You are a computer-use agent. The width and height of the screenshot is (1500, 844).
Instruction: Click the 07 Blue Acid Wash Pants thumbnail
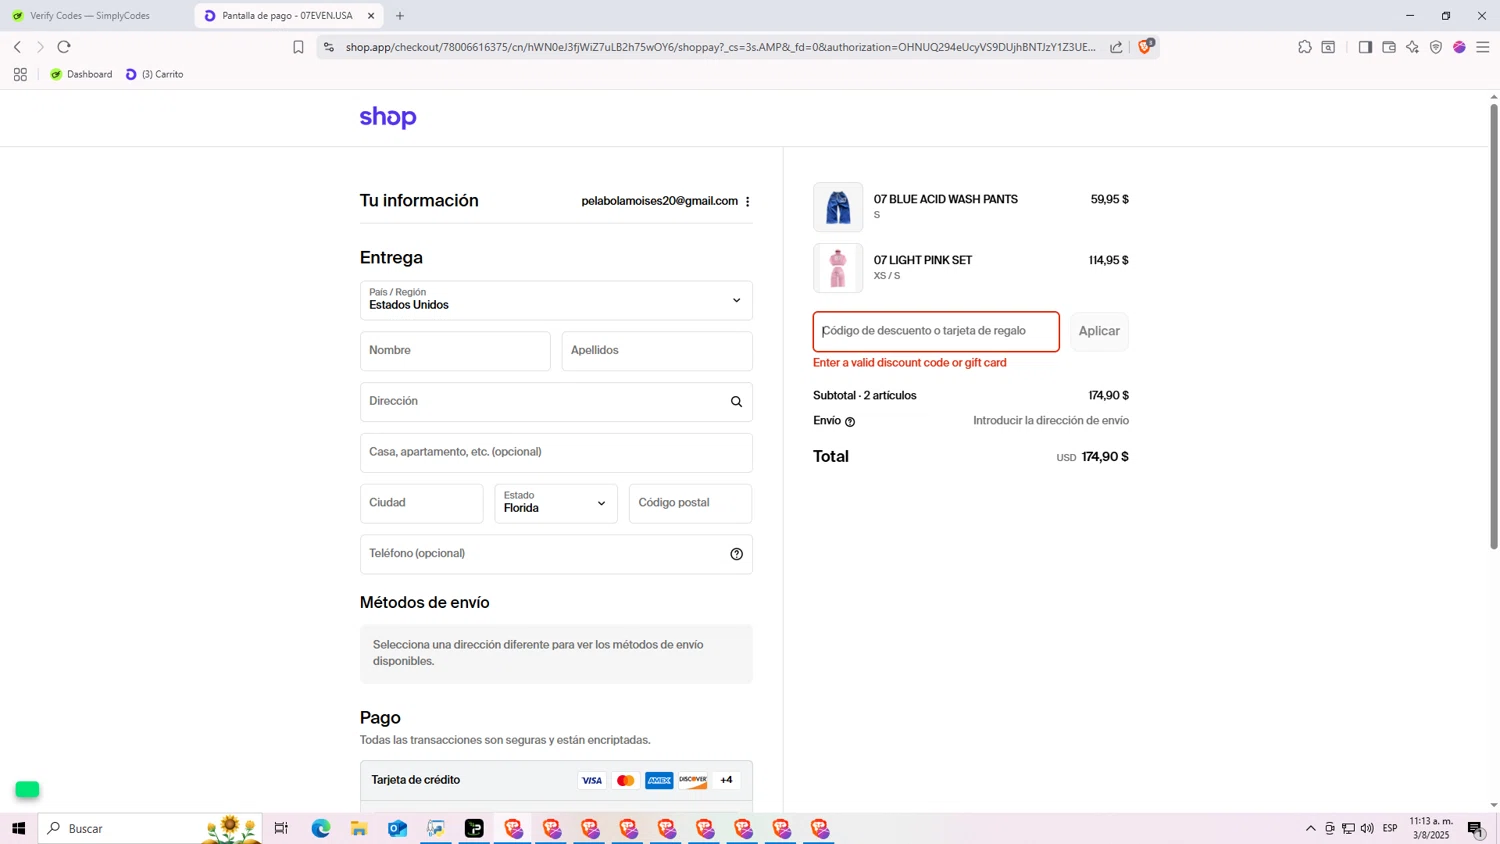pos(838,207)
